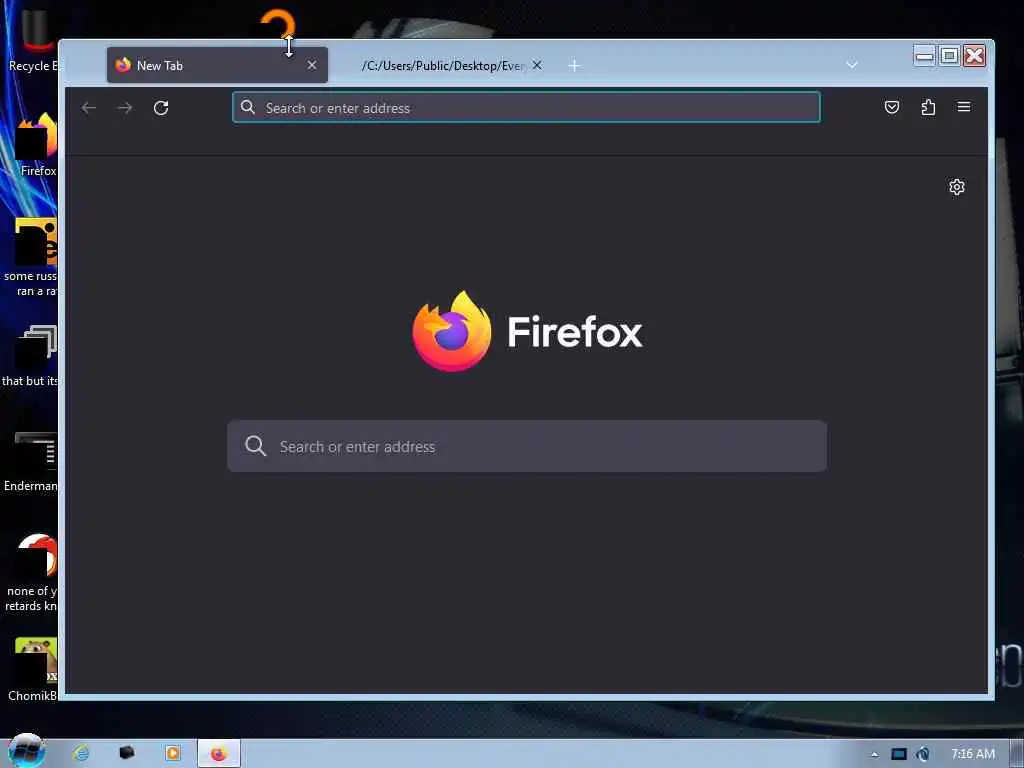Open a new tab with plus button
1024x768 pixels.
(574, 65)
